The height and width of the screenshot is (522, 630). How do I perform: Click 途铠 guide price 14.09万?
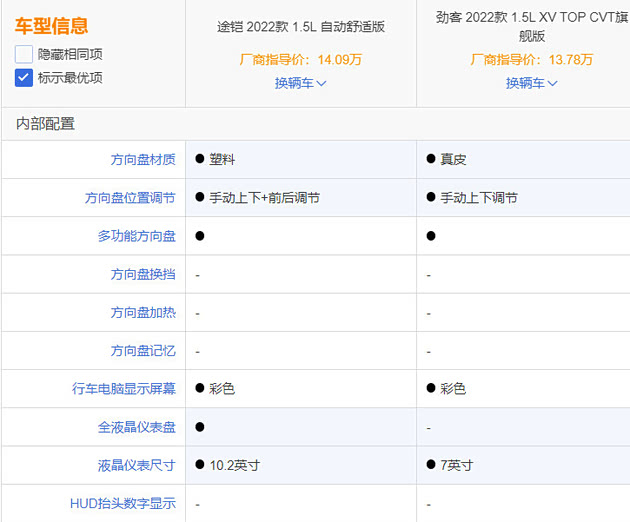pyautogui.click(x=301, y=60)
